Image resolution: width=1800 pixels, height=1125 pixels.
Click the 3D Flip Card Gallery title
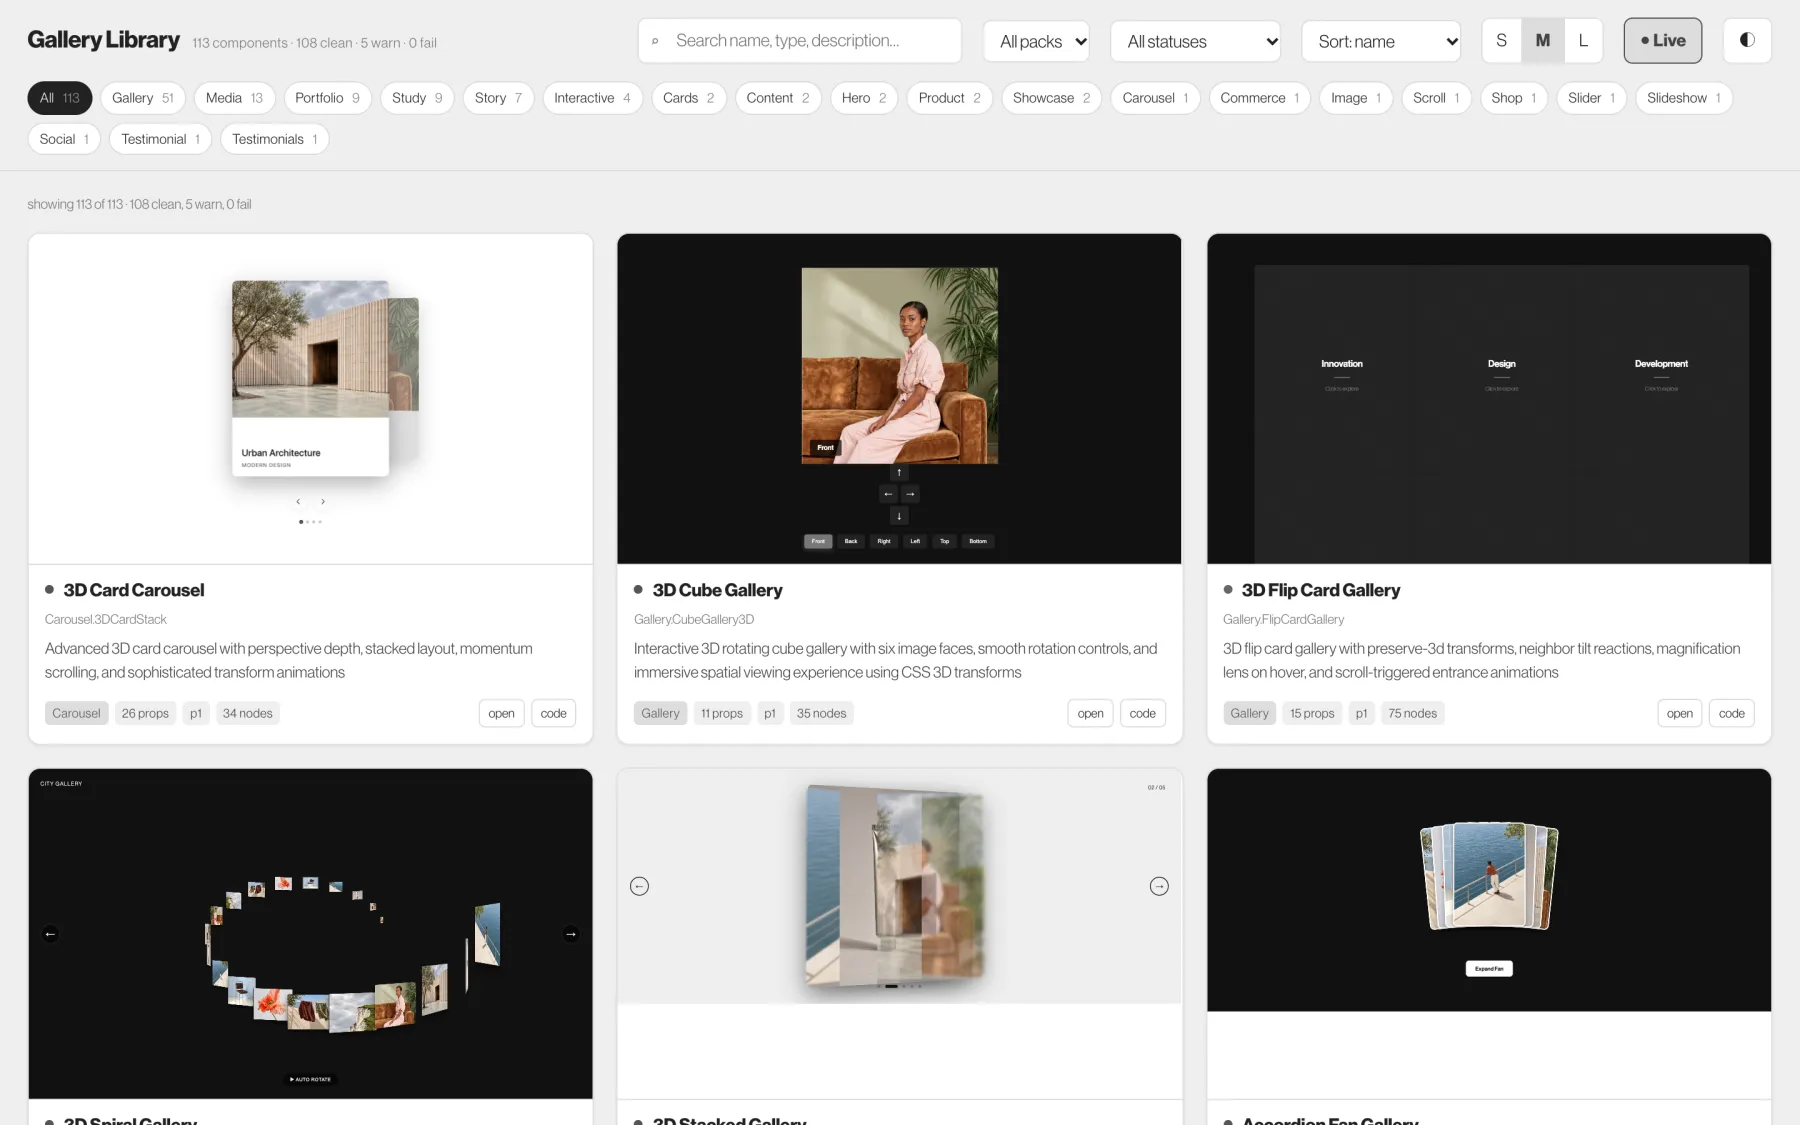(x=1320, y=590)
